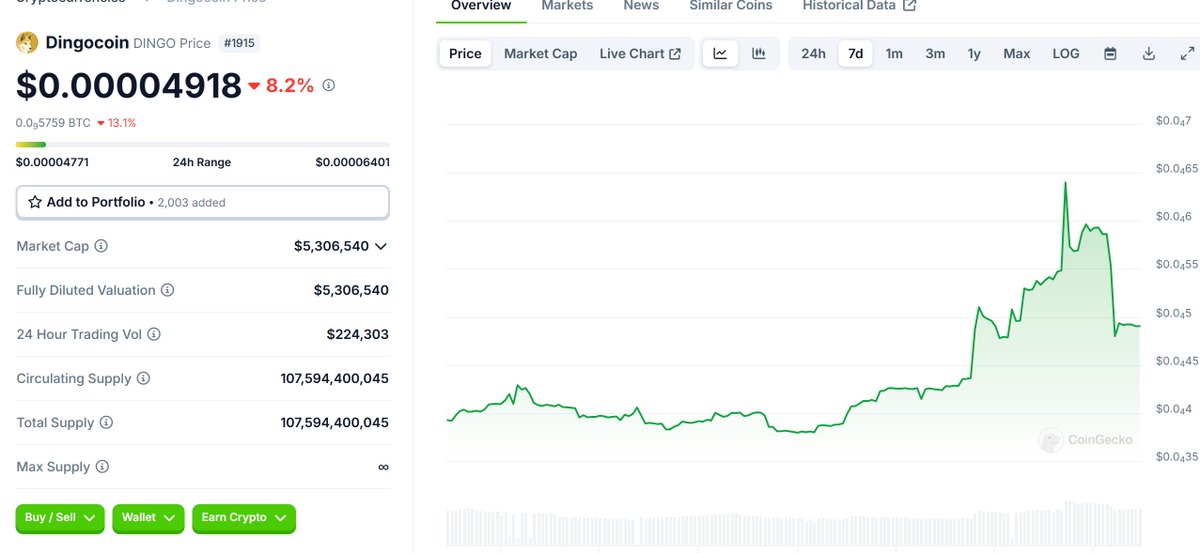
Task: Click star icon in Add to Portfolio
Action: 35,202
